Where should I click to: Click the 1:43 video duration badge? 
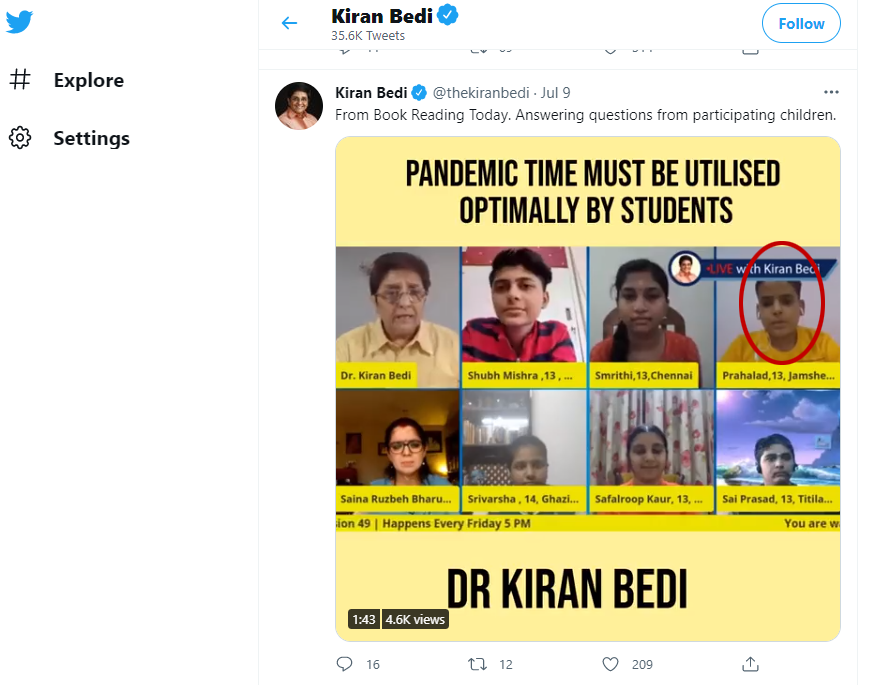(x=363, y=620)
